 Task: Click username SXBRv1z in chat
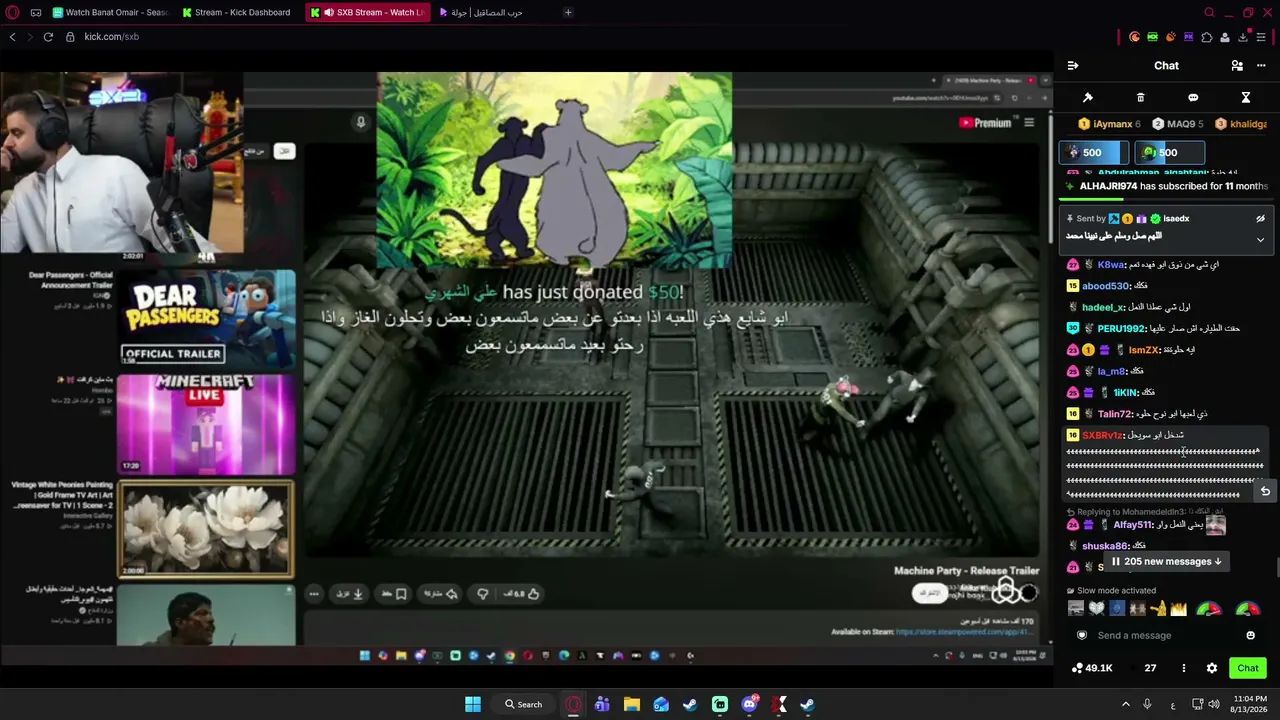point(1103,435)
